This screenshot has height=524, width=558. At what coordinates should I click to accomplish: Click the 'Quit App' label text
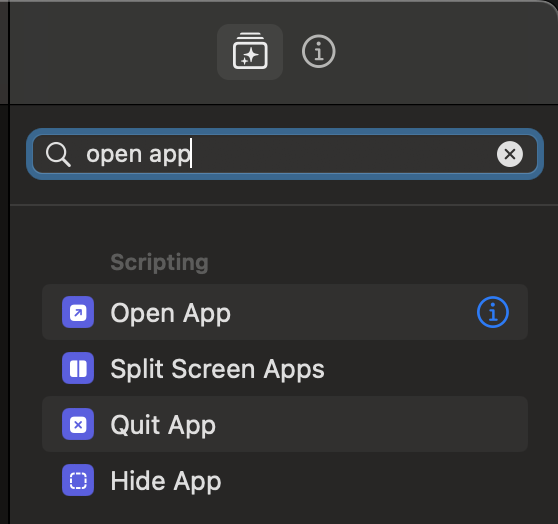point(163,425)
